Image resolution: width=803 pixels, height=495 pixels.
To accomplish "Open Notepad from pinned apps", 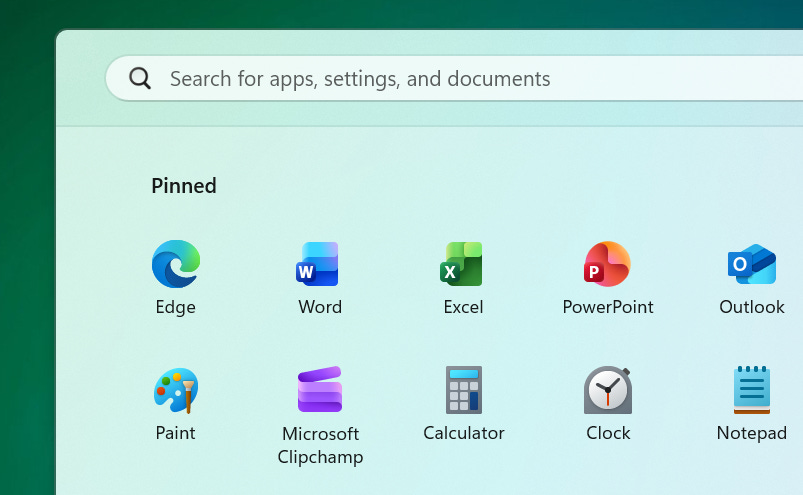I will pos(752,390).
